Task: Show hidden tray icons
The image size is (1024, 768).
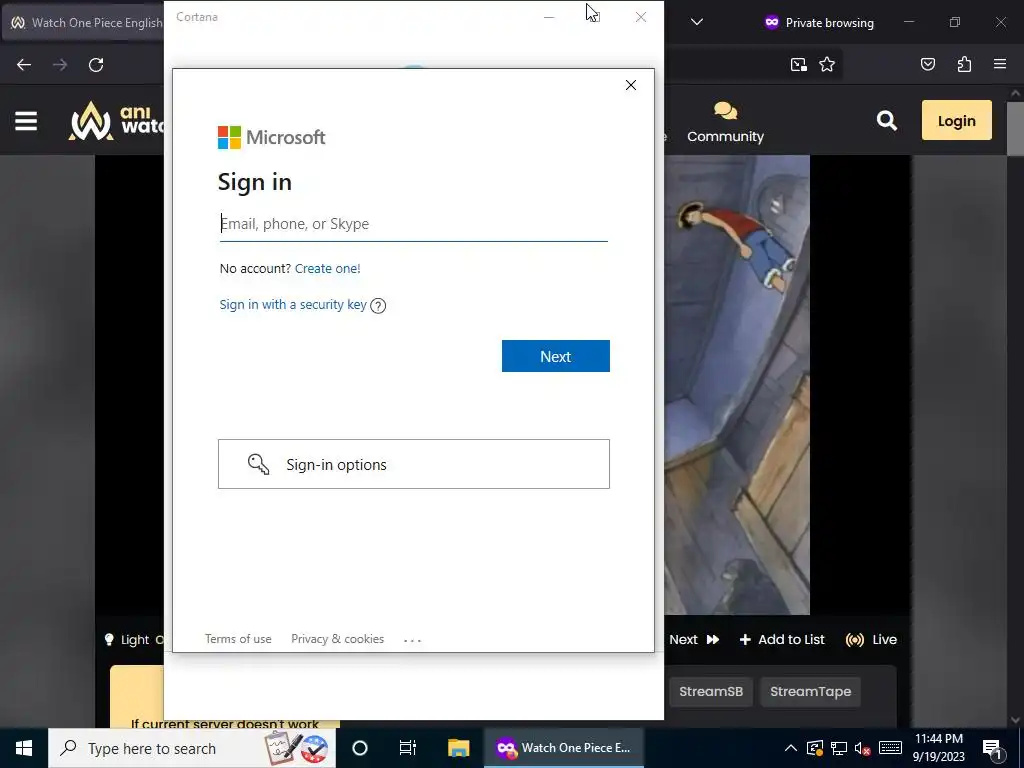Action: [x=790, y=748]
